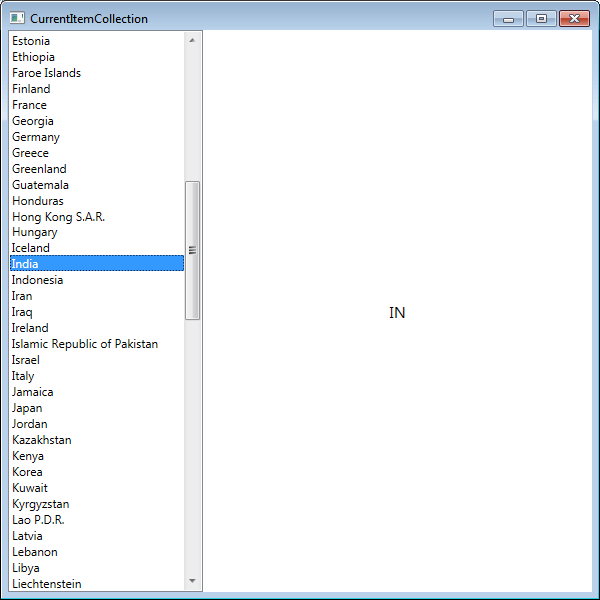Click the scrollbar up arrow
This screenshot has width=600, height=600.
pyautogui.click(x=192, y=40)
